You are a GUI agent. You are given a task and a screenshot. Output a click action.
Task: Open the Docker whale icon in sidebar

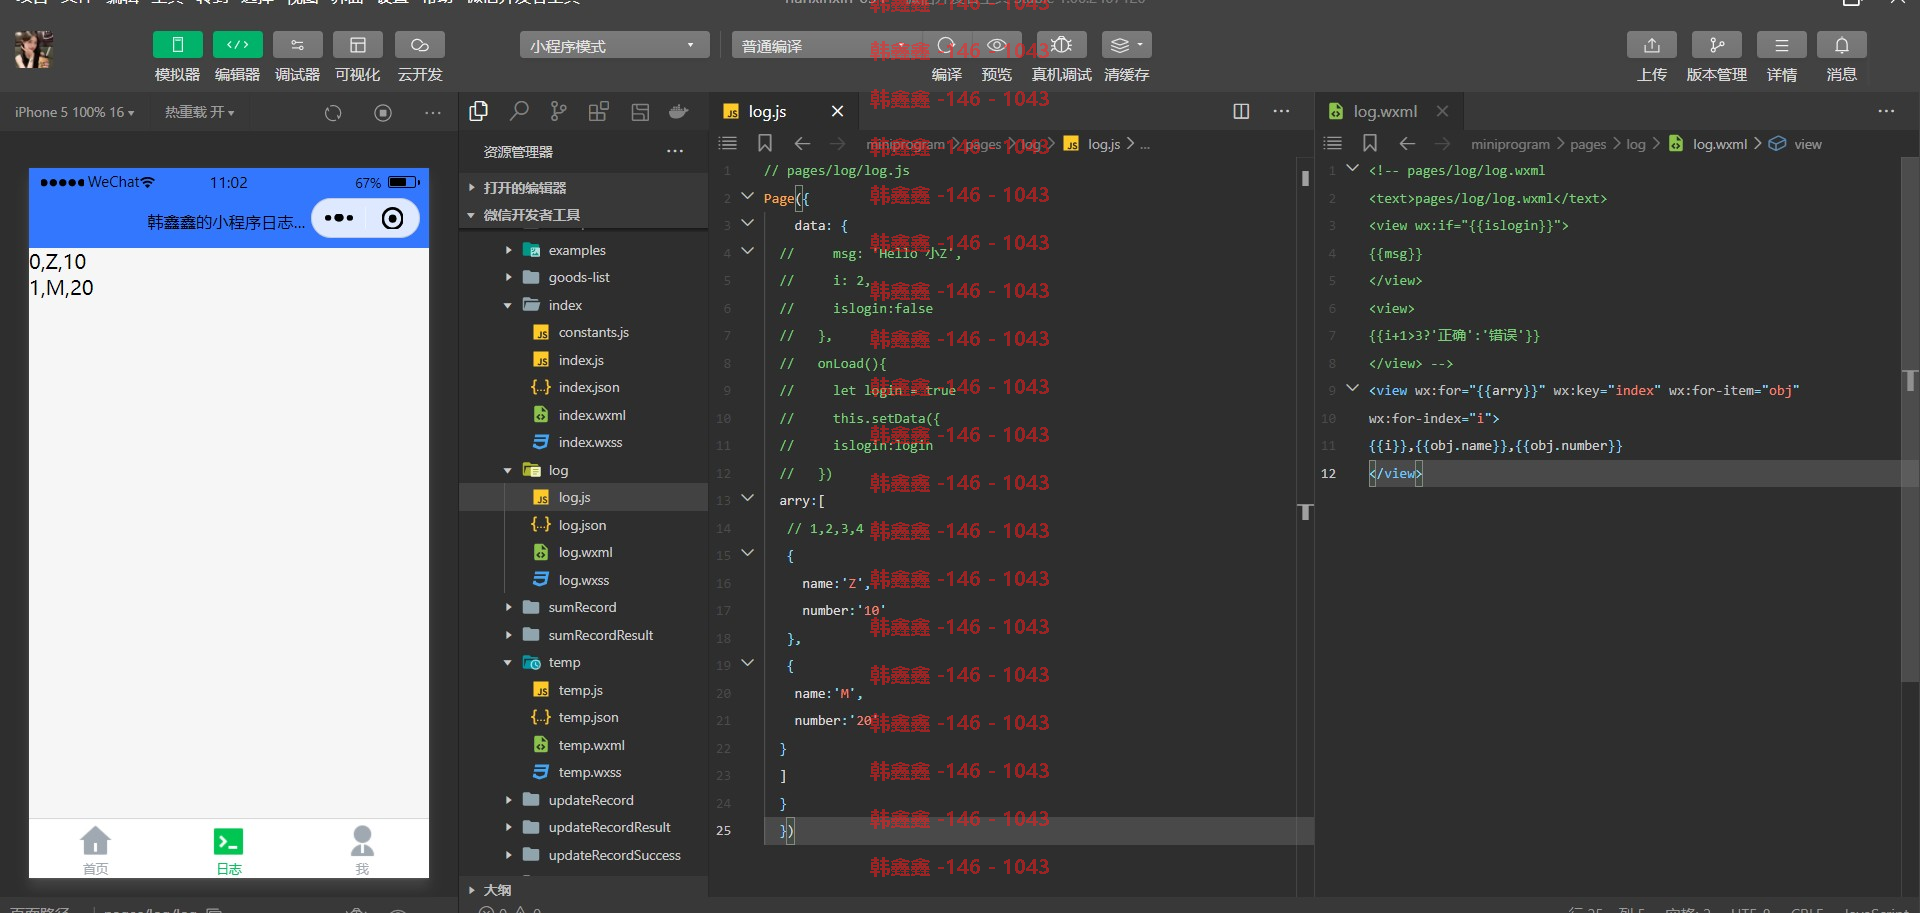pos(679,112)
